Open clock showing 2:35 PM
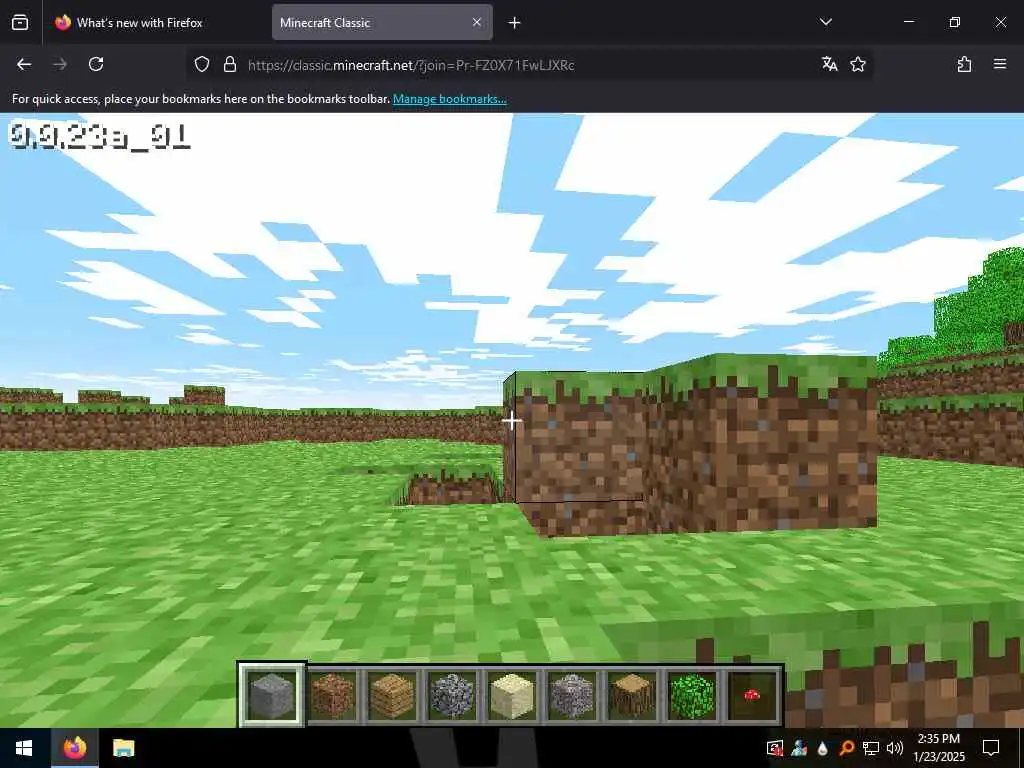 pyautogui.click(x=938, y=748)
